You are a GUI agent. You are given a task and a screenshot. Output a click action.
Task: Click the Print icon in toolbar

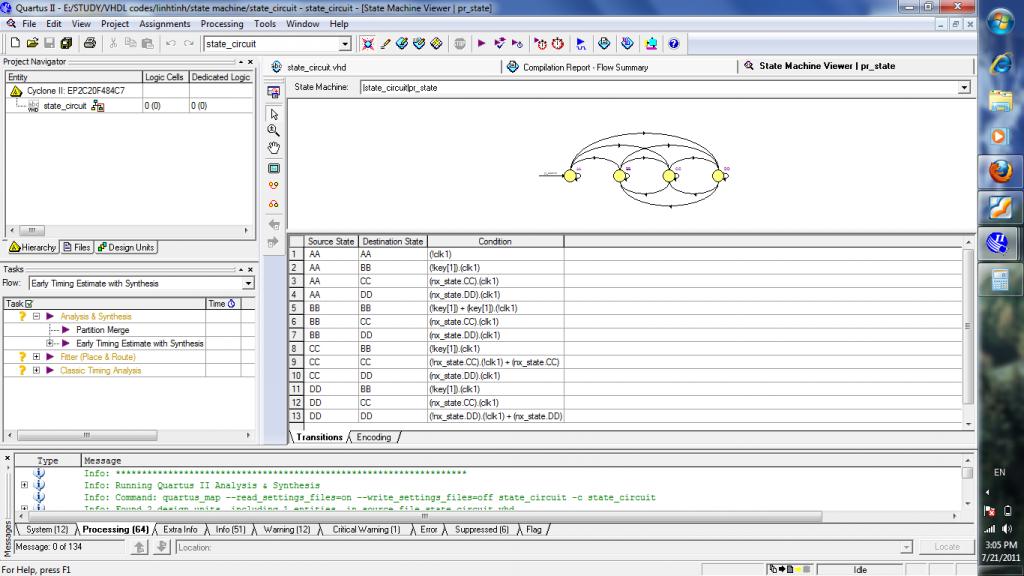click(x=90, y=44)
